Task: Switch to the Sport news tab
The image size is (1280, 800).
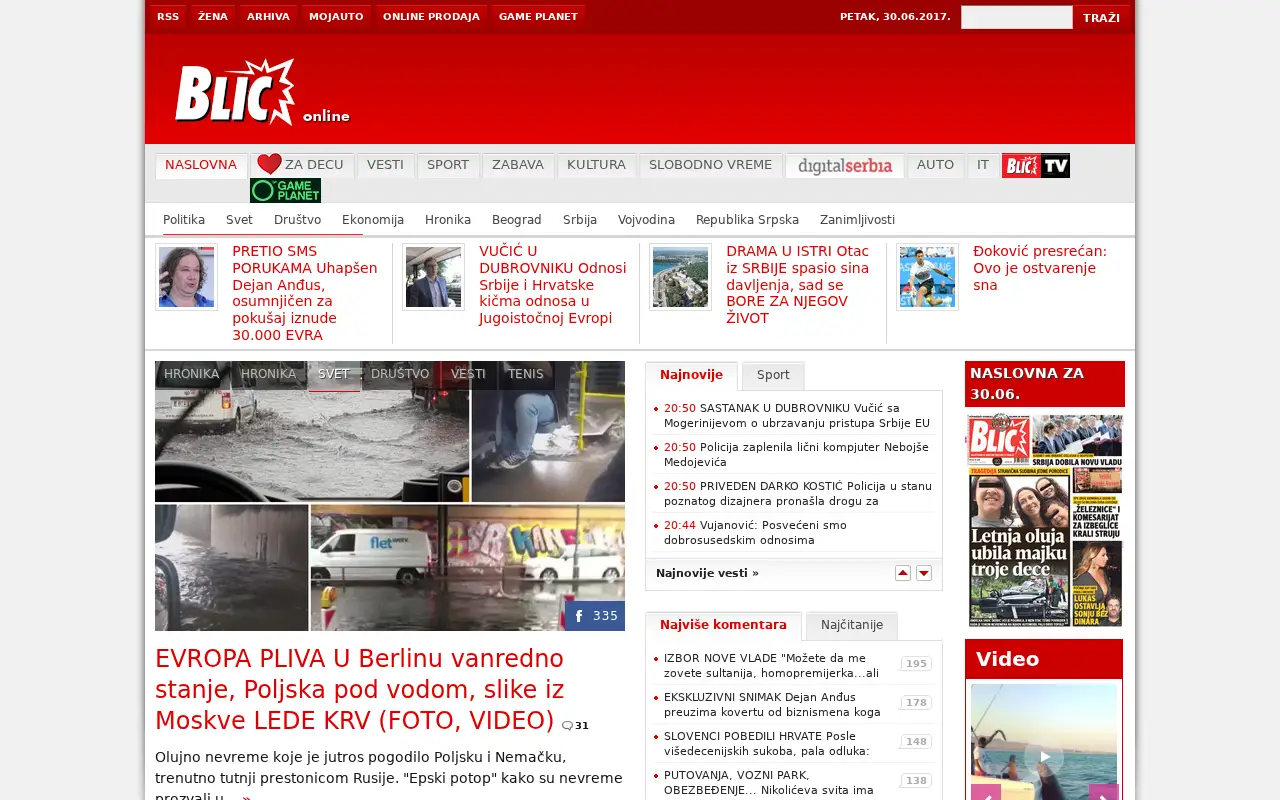Action: click(773, 375)
